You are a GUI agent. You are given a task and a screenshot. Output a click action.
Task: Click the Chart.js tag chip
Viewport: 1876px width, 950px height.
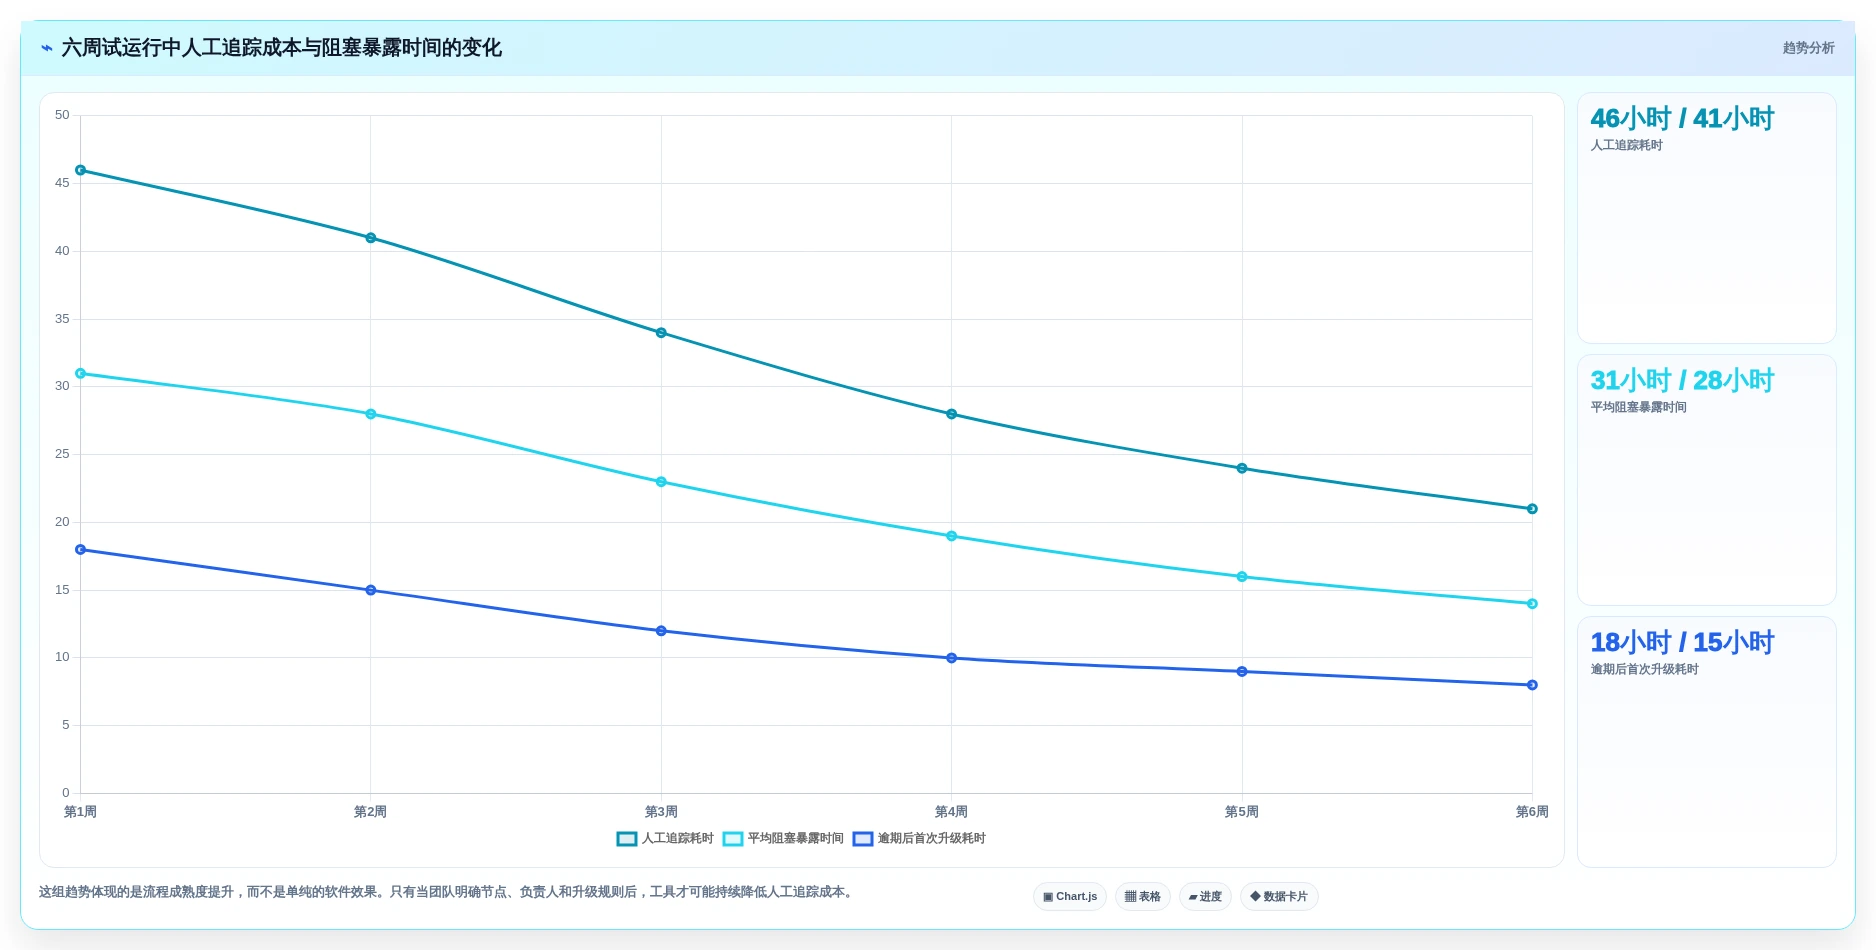1070,897
